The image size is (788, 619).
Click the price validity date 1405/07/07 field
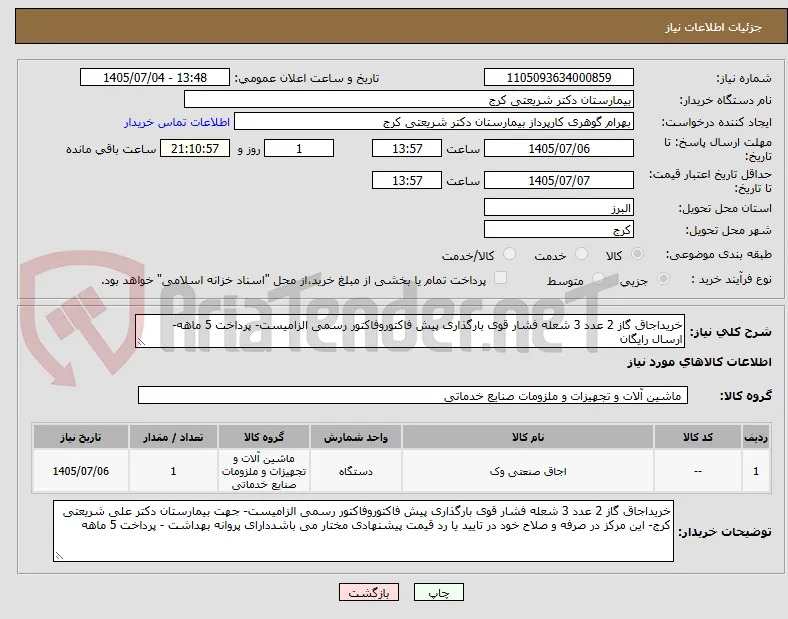[x=558, y=180]
